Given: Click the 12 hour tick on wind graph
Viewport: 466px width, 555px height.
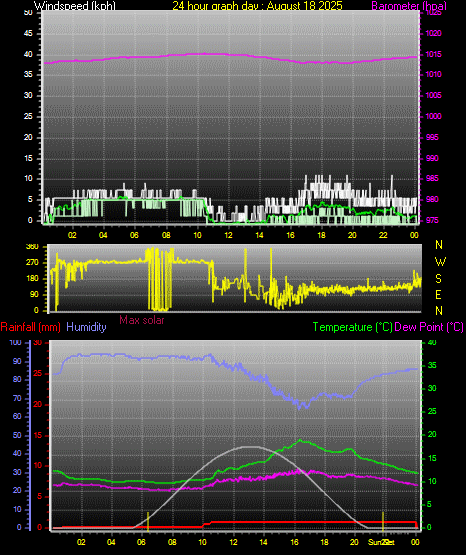Looking at the screenshot, I should click(228, 235).
